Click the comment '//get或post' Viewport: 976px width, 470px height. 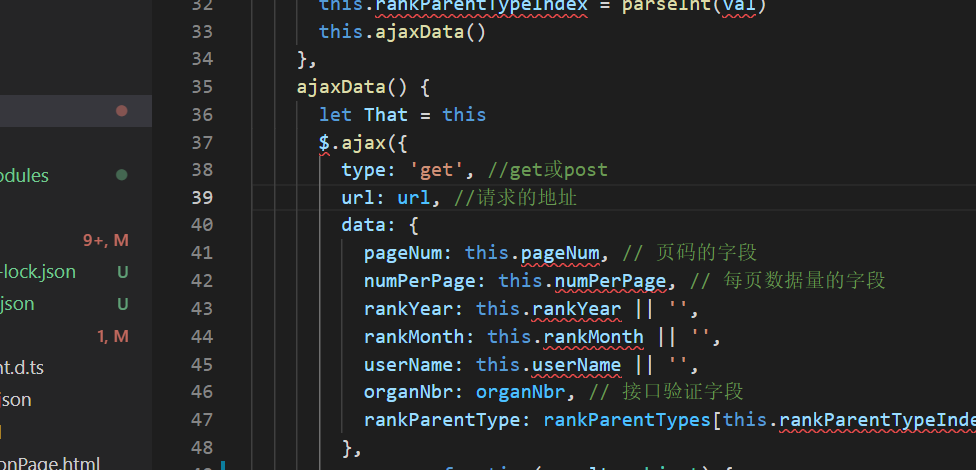(548, 170)
